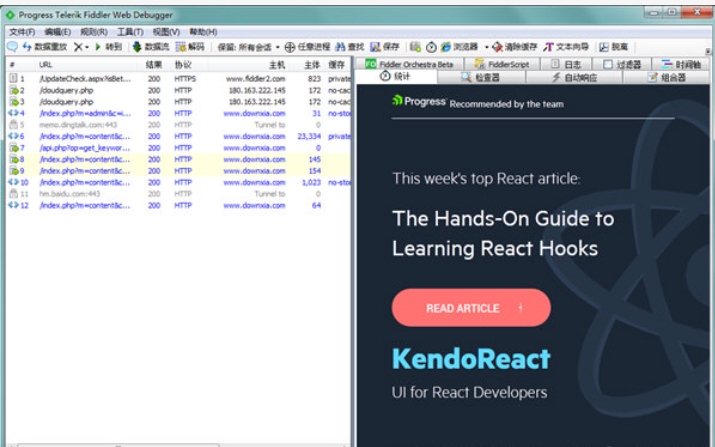Select session 11 hm.baidu.com:443 tunnel row
715x447 pixels.
[x=179, y=193]
